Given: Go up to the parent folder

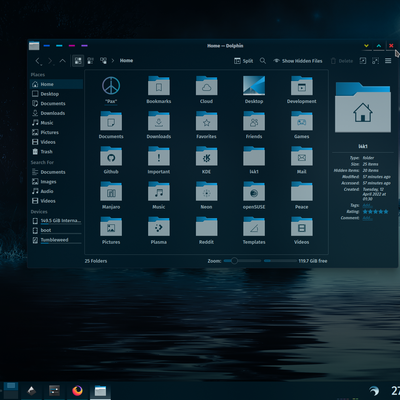Looking at the screenshot, I should click(x=62, y=61).
